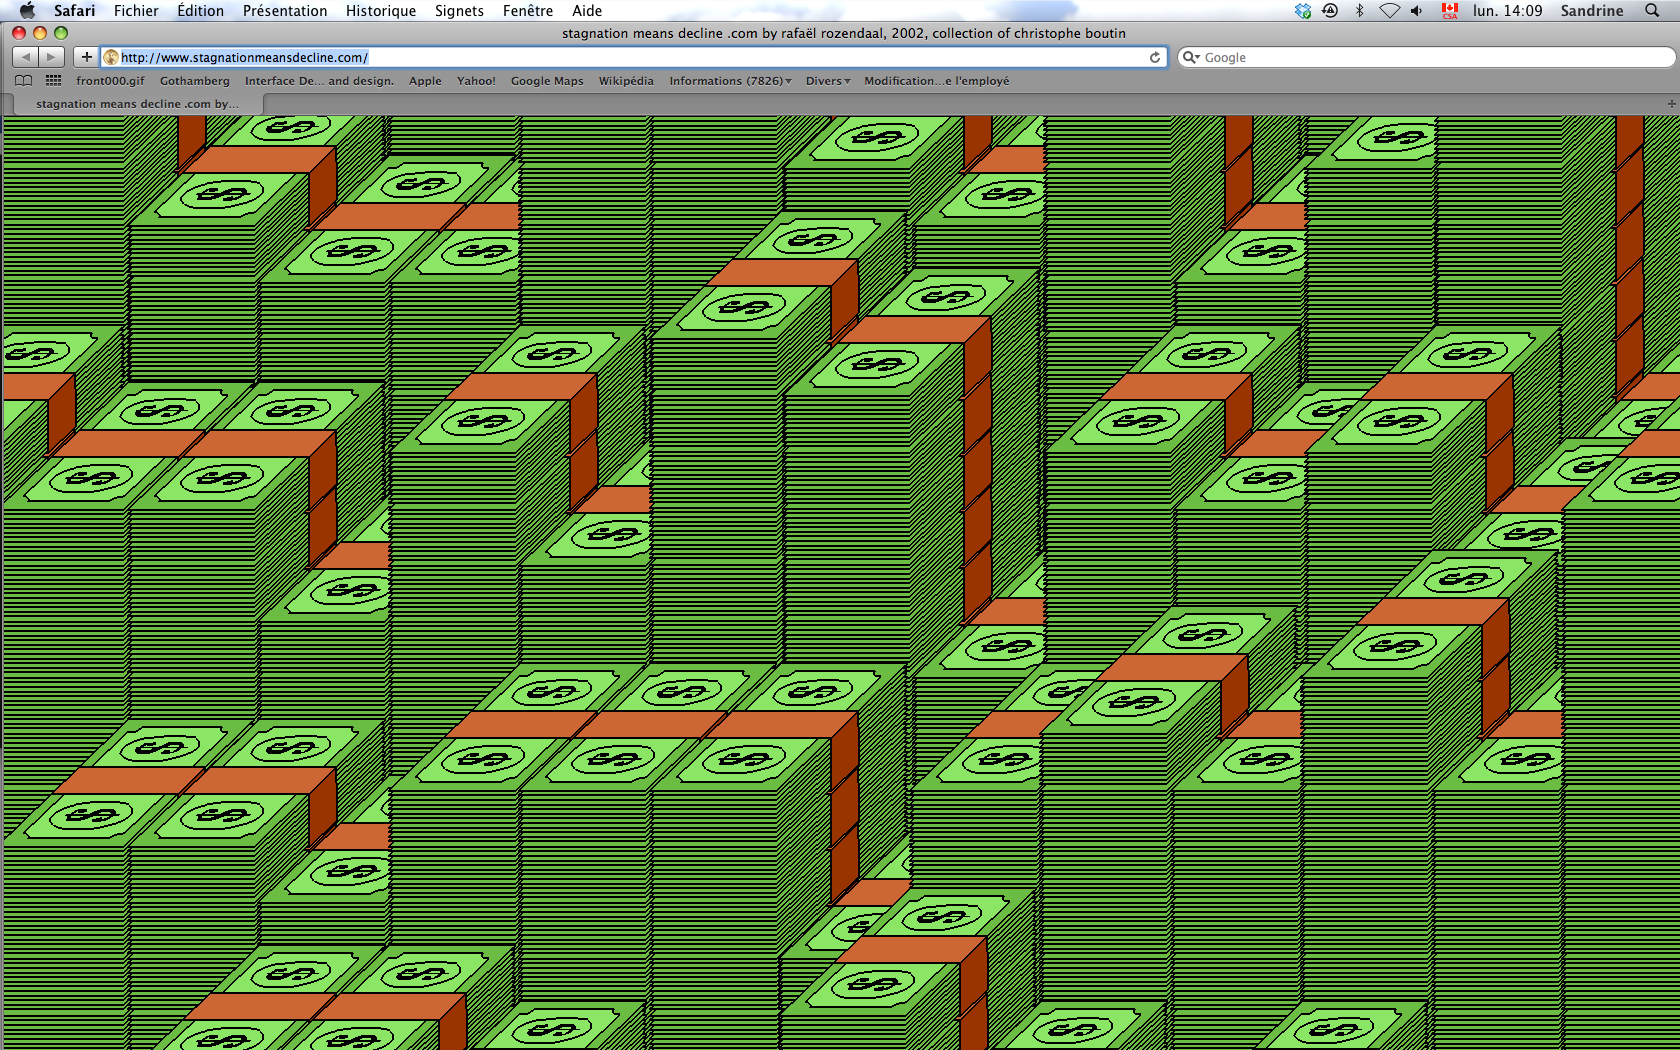Open a new tab with plus
This screenshot has height=1050, width=1680.
[x=1671, y=104]
